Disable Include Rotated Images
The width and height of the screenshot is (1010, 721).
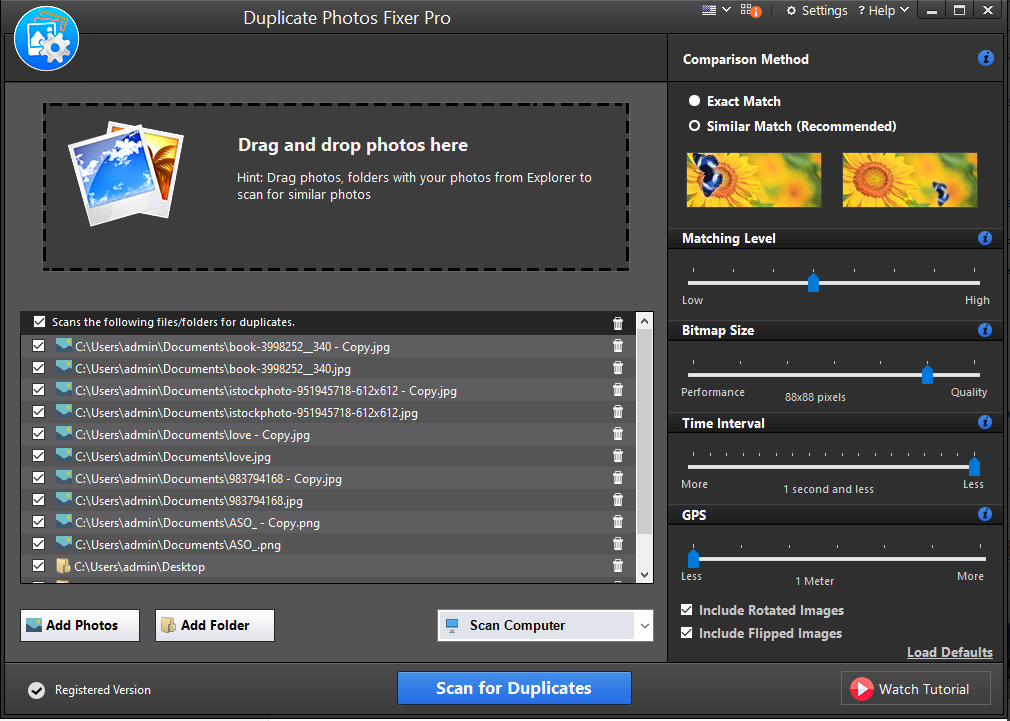685,610
